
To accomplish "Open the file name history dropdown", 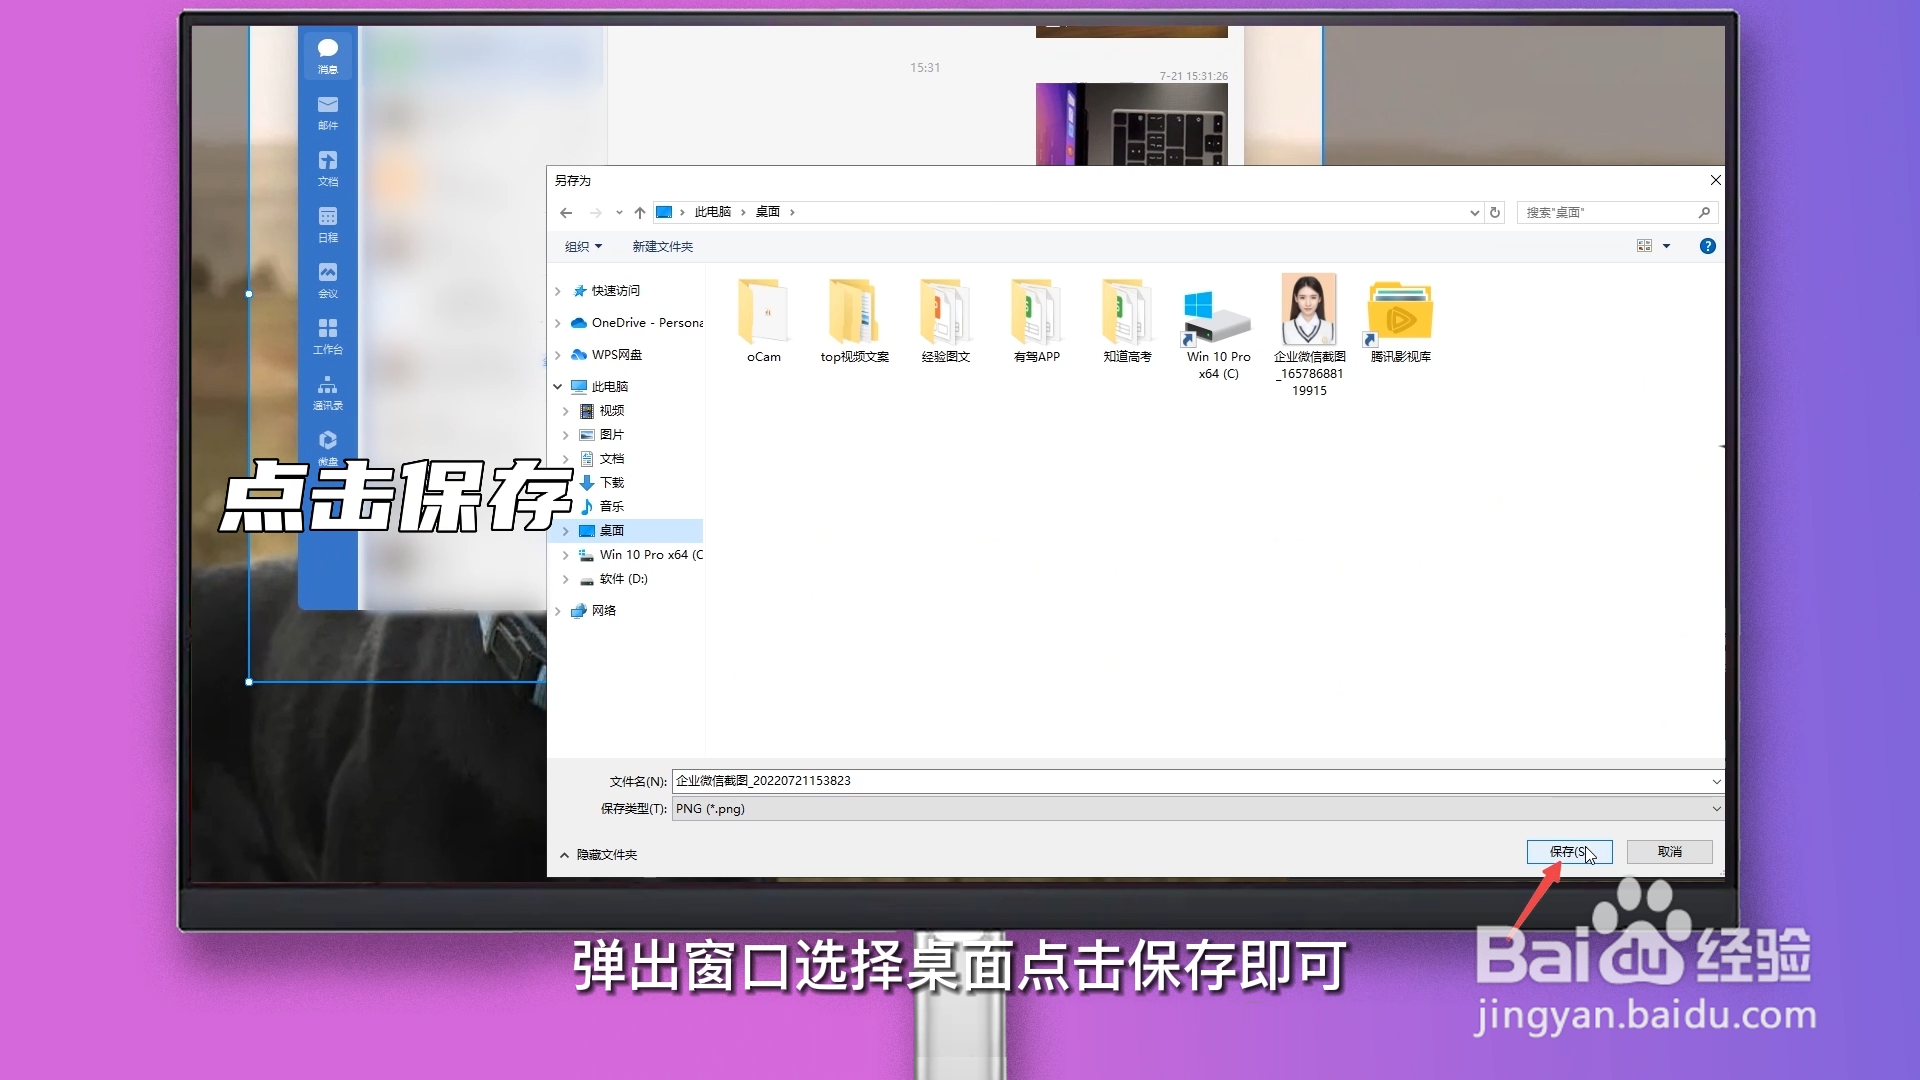I will pos(1716,781).
